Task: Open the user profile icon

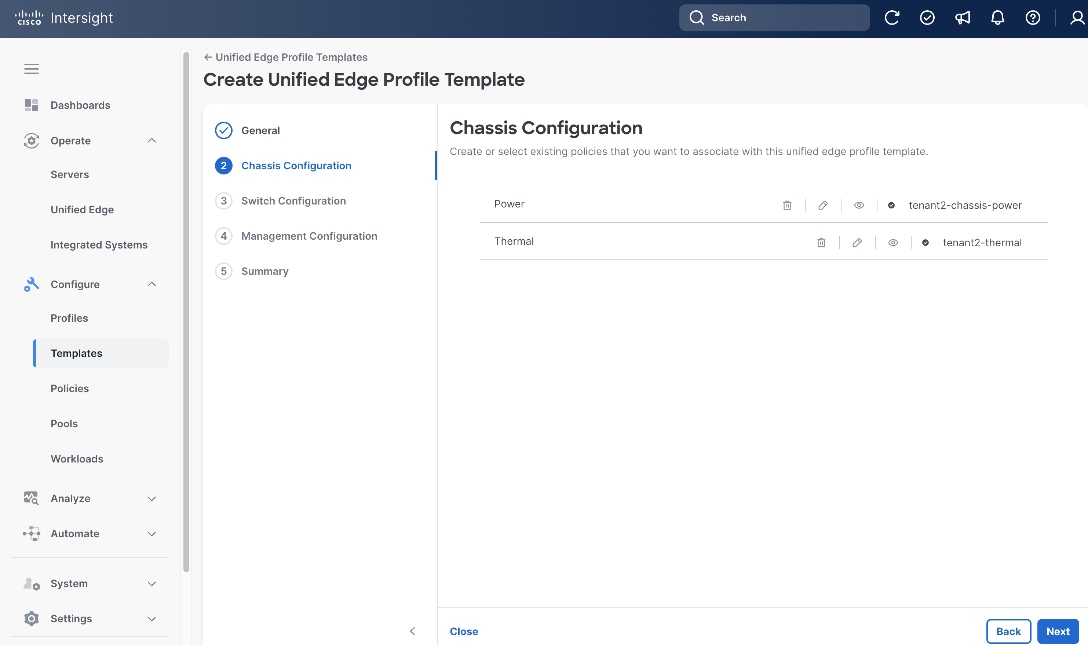Action: [1077, 18]
